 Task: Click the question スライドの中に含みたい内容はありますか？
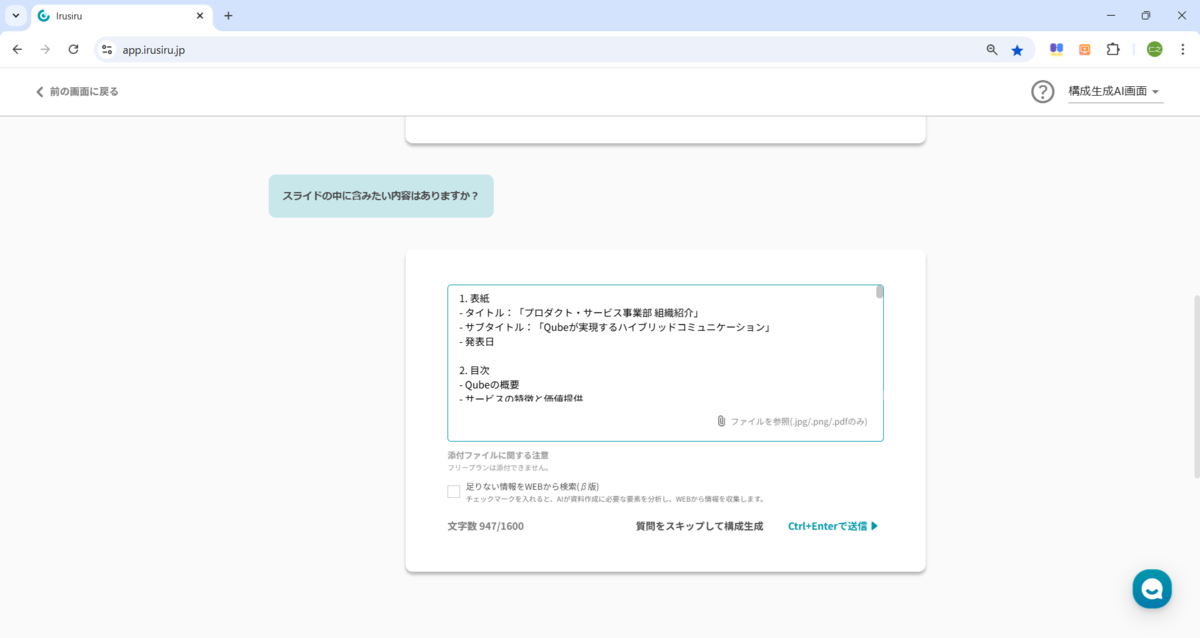tap(381, 196)
